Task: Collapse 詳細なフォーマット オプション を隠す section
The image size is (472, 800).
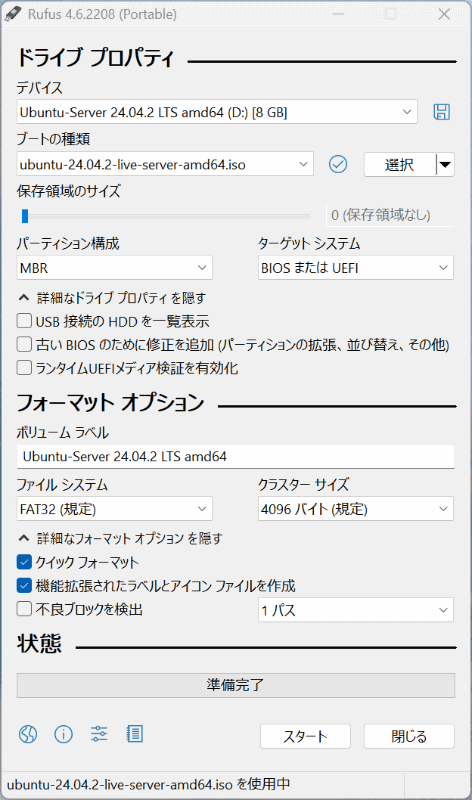Action: pos(120,538)
